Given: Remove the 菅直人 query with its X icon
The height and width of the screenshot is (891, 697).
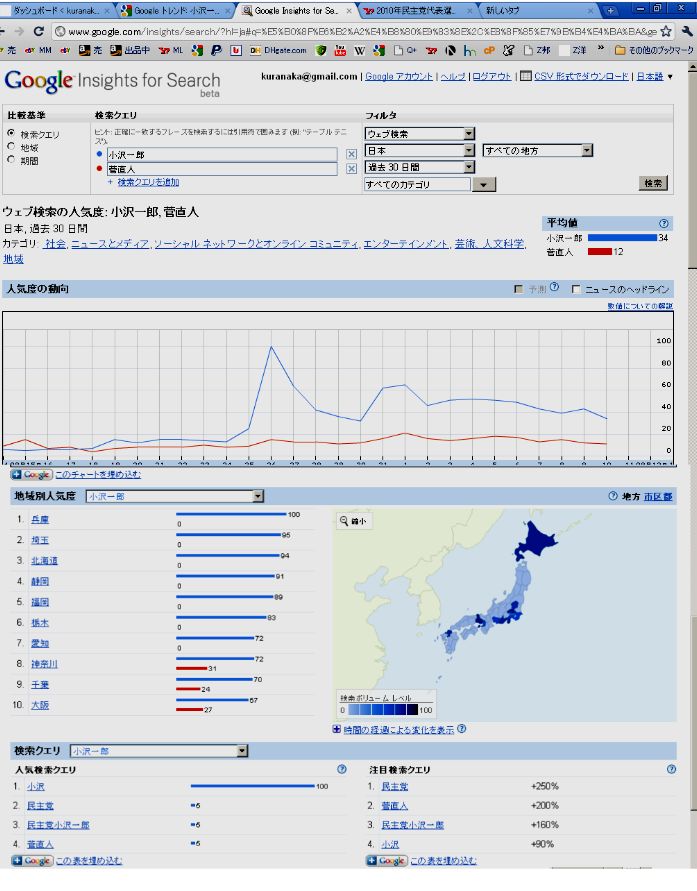Looking at the screenshot, I should click(351, 170).
